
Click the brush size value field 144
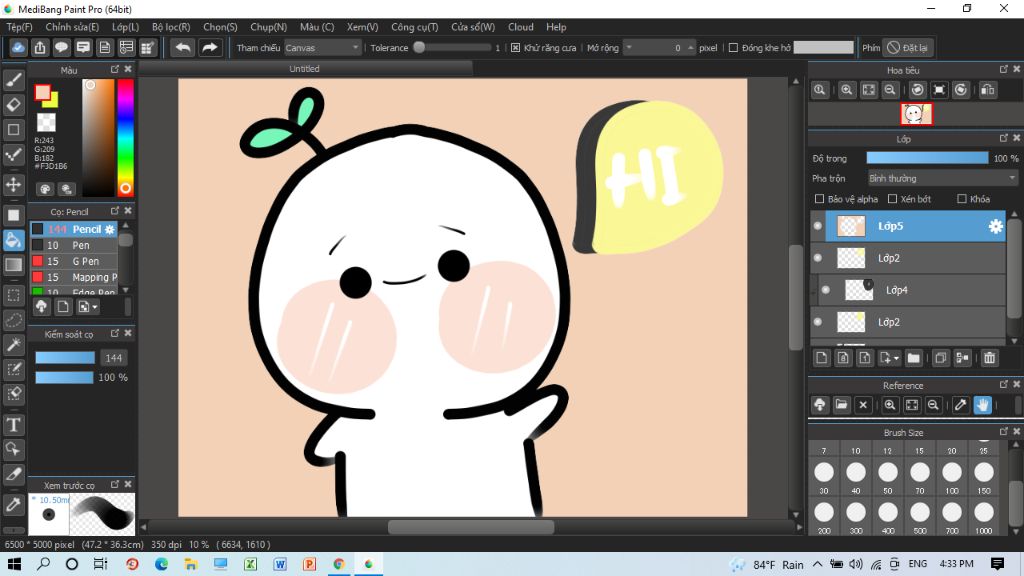[114, 358]
